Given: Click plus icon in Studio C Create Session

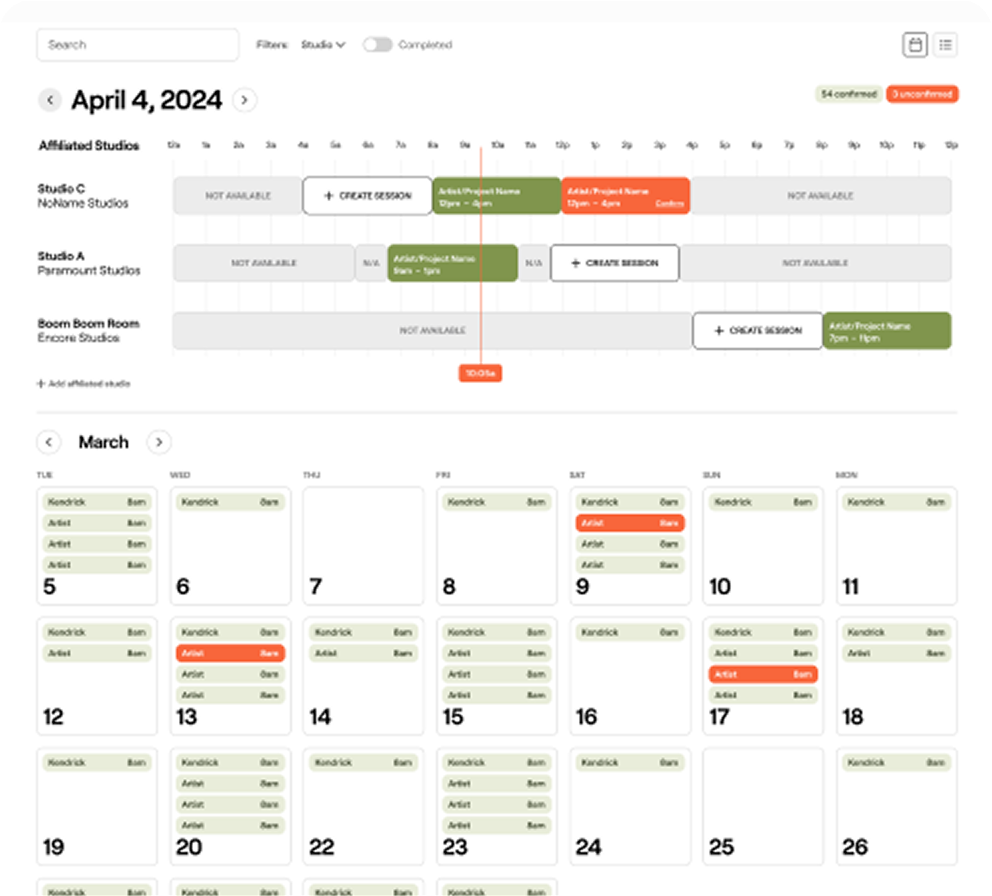Looking at the screenshot, I should coord(329,196).
